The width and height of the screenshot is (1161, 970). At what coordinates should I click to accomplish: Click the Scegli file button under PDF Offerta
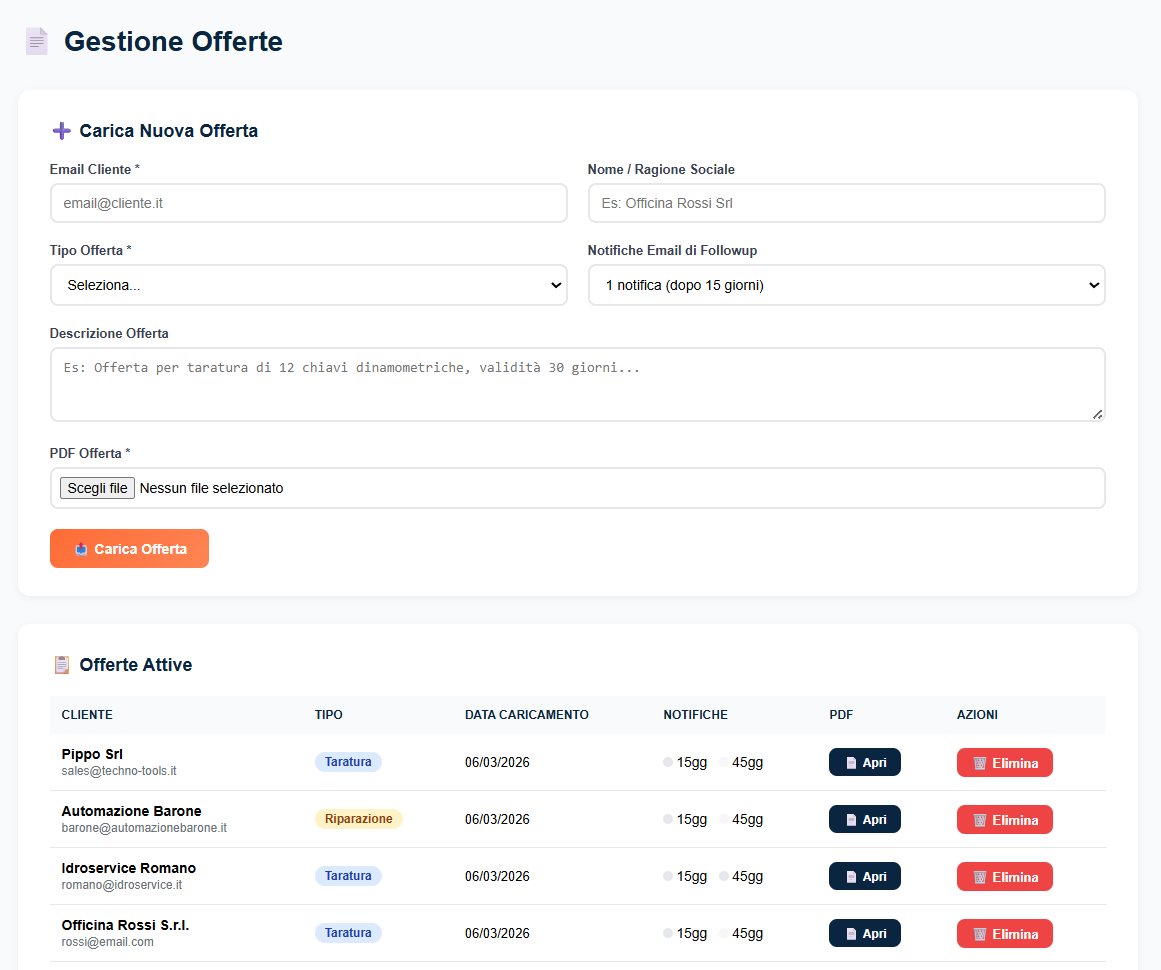(x=96, y=487)
